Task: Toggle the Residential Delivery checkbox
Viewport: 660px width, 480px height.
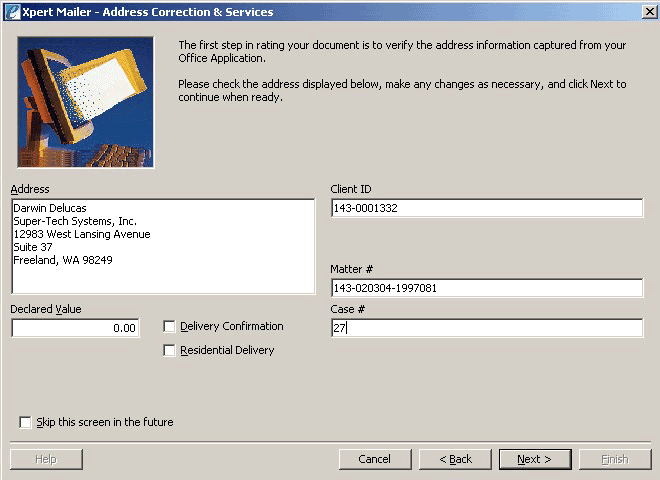Action: point(169,350)
